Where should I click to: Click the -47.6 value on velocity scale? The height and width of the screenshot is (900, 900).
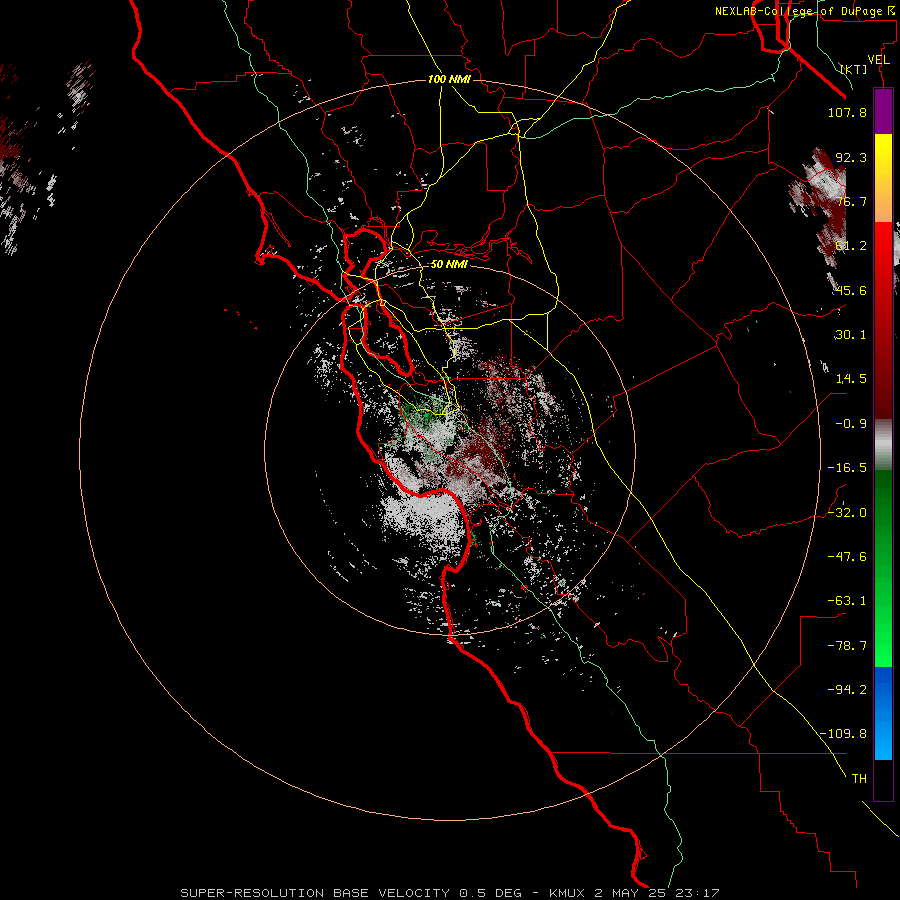[x=847, y=557]
